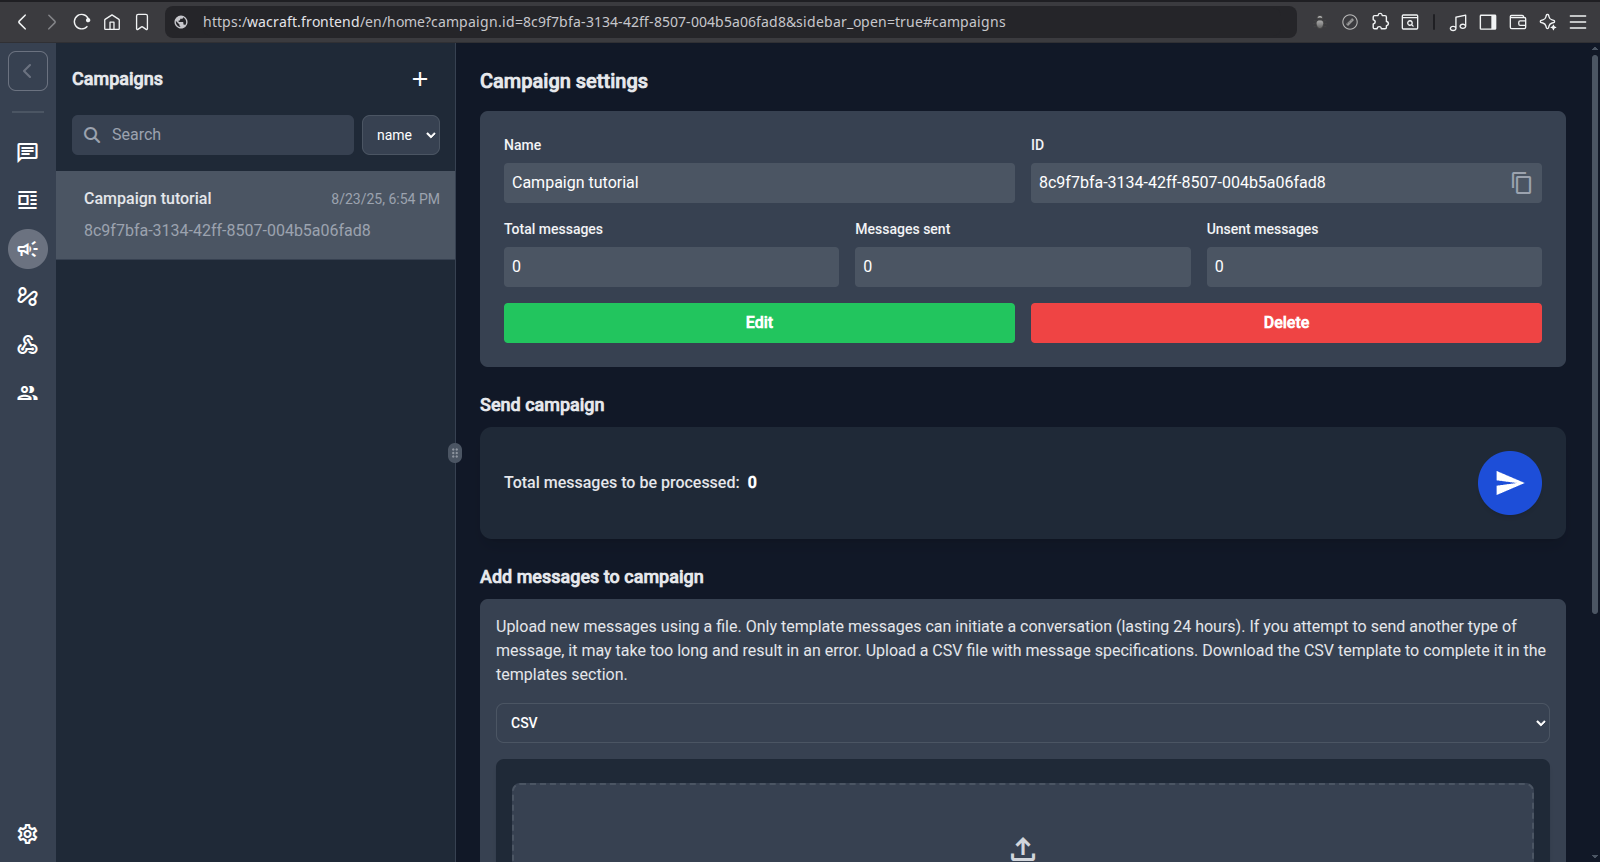Image resolution: width=1600 pixels, height=862 pixels.
Task: Copy the campaign ID to clipboard
Action: (1521, 183)
